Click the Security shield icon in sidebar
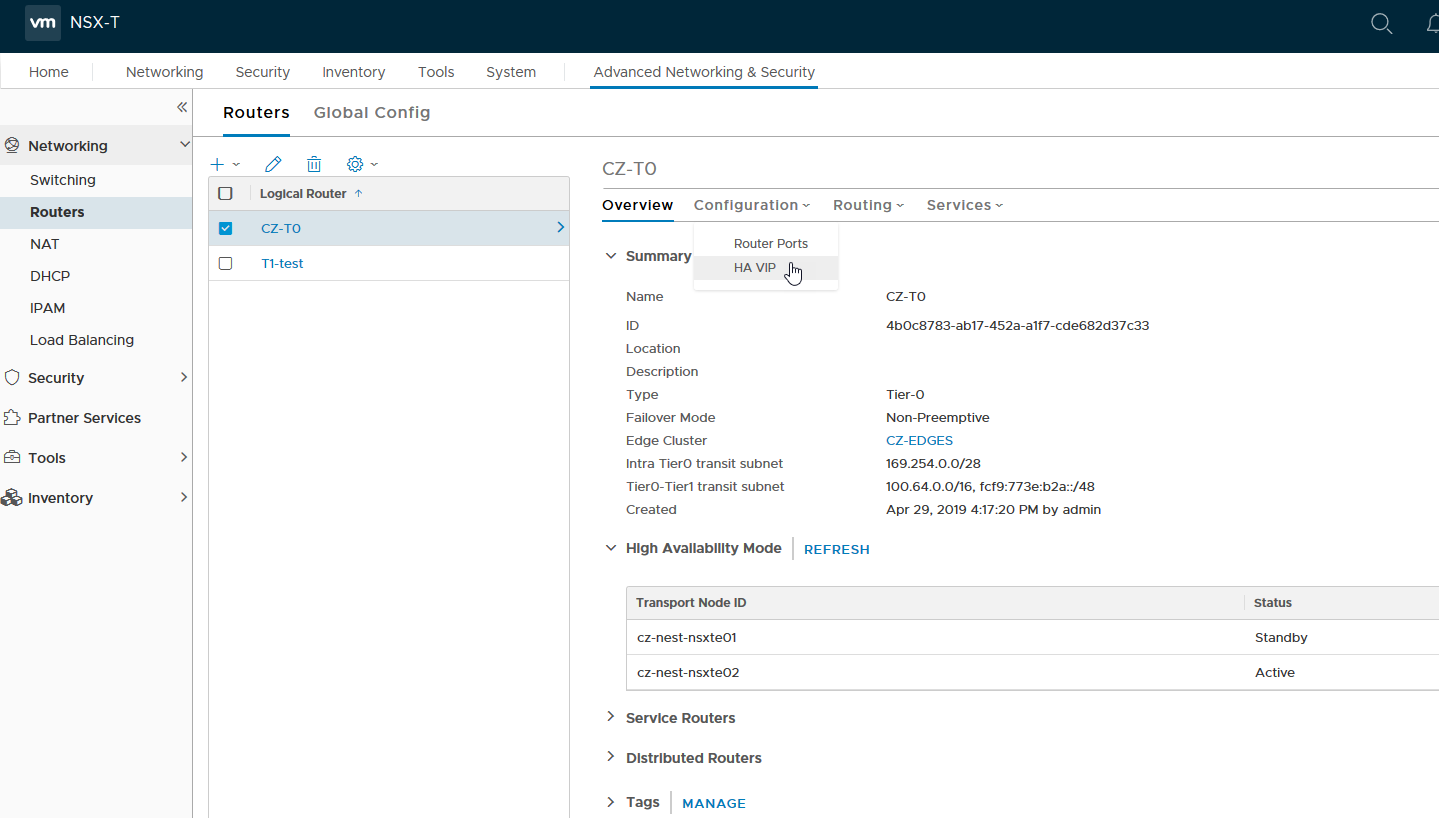The height and width of the screenshot is (818, 1439). (x=12, y=378)
